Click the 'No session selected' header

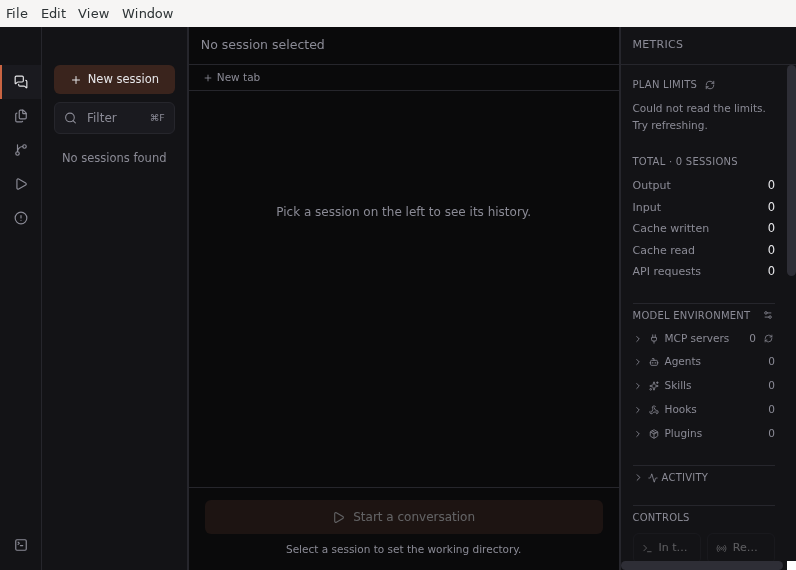(x=262, y=45)
